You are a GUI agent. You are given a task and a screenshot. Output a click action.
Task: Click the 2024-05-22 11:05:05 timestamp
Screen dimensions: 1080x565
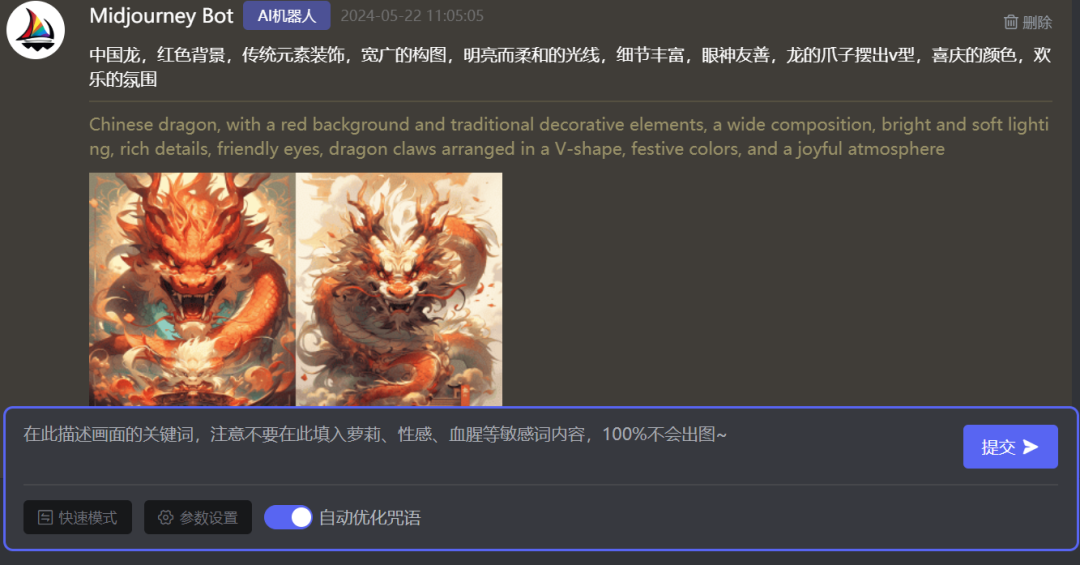click(x=412, y=16)
